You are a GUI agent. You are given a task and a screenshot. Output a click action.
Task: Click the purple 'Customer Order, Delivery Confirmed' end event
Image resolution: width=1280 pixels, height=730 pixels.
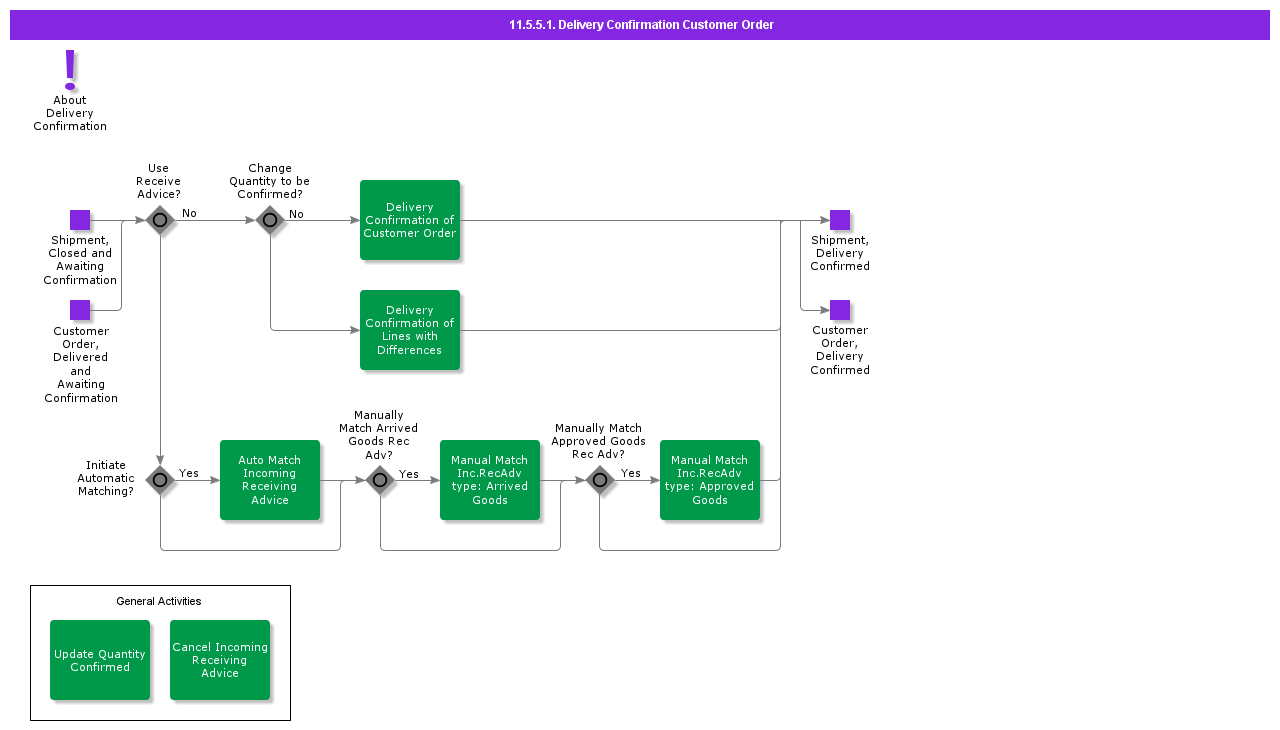(840, 310)
